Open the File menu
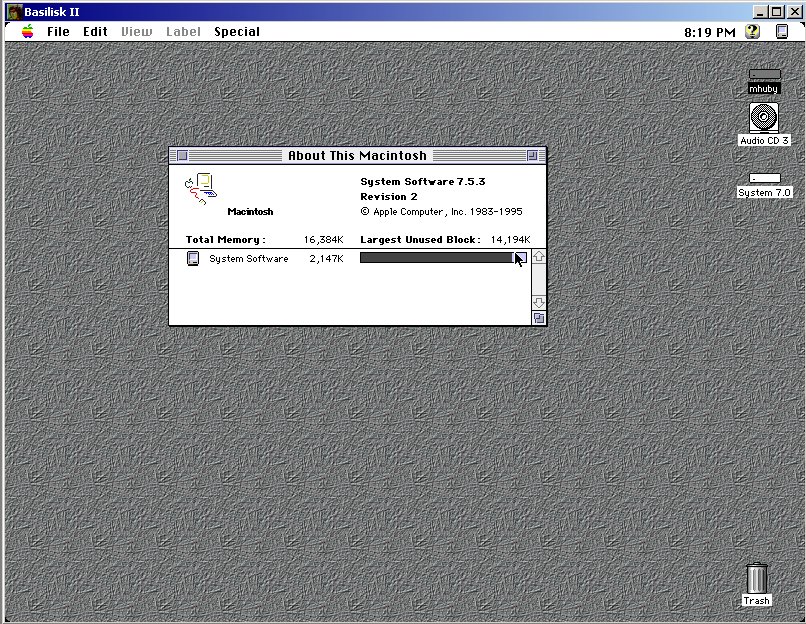 (59, 32)
